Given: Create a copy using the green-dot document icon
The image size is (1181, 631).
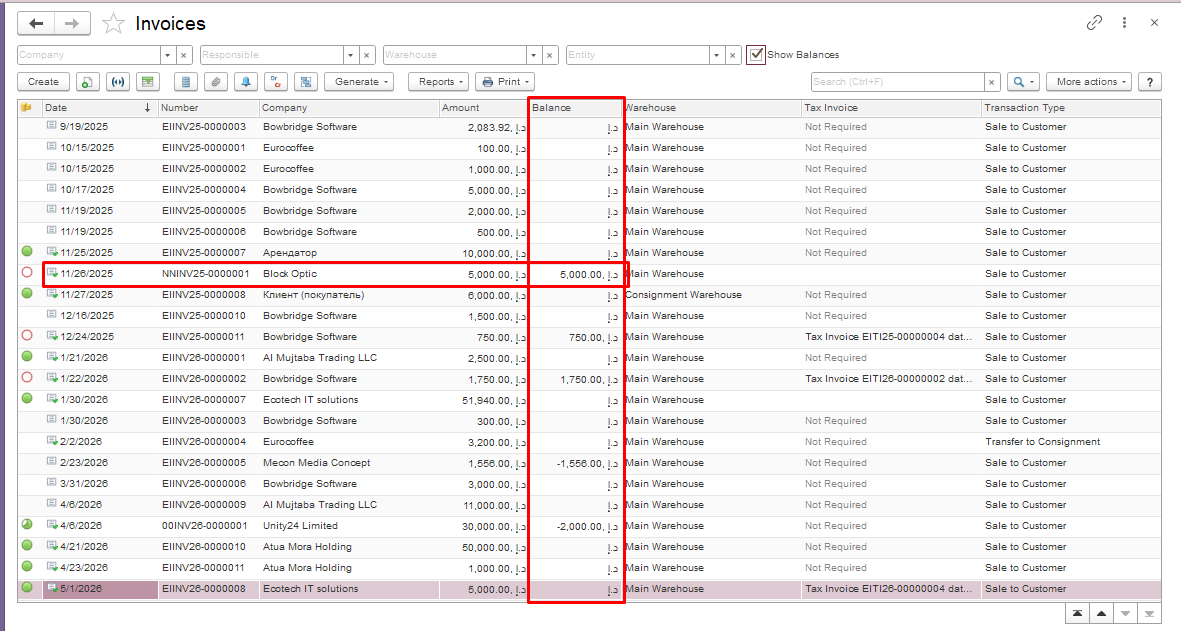Looking at the screenshot, I should 87,81.
